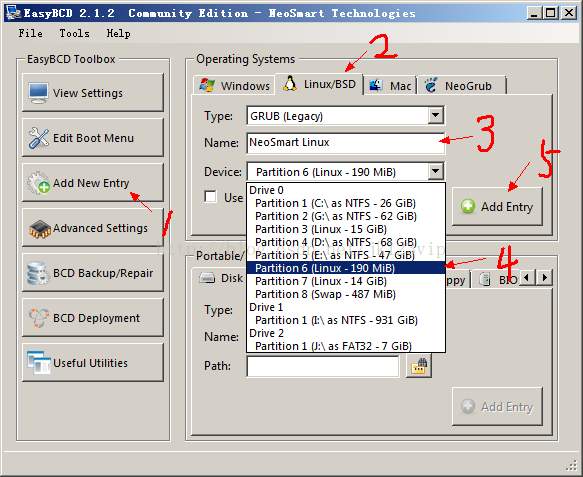
Task: Open the Tools menu
Action: tap(74, 33)
